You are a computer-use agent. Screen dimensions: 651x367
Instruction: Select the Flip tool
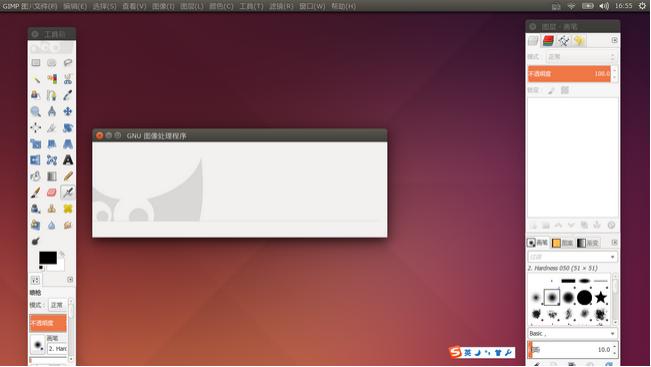pos(36,160)
